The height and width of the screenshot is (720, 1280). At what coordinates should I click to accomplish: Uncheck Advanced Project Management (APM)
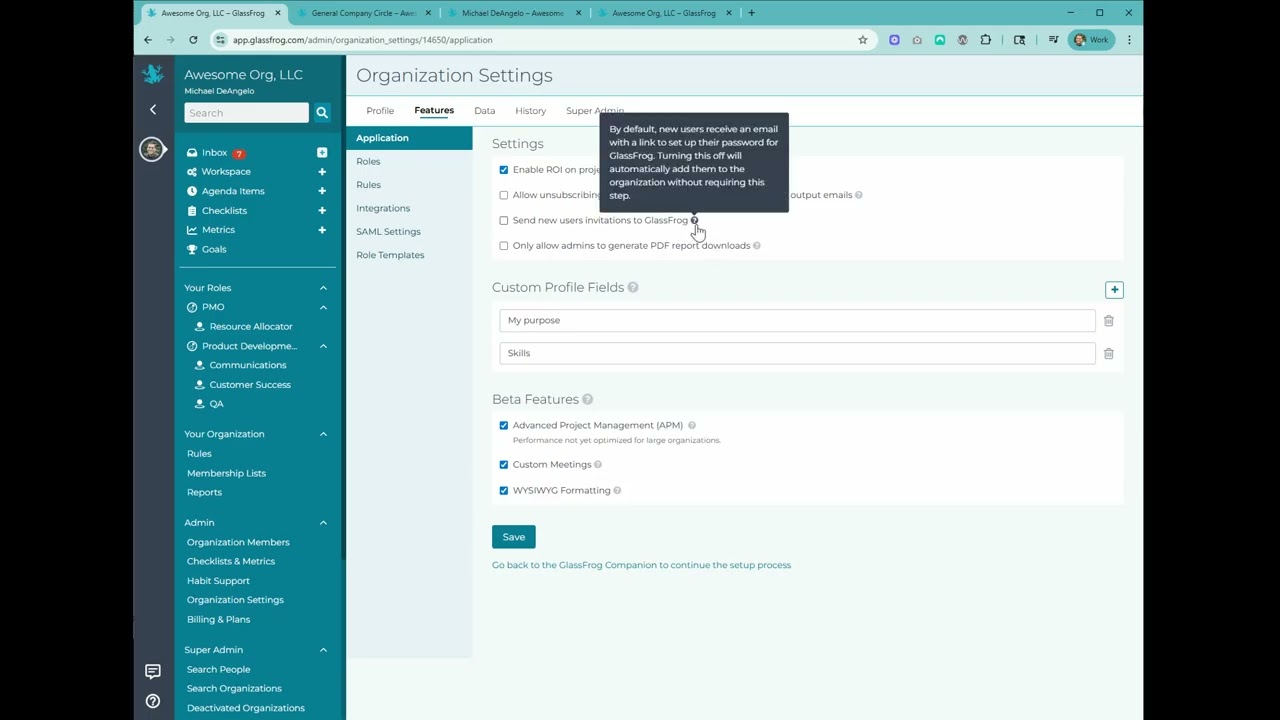point(504,426)
